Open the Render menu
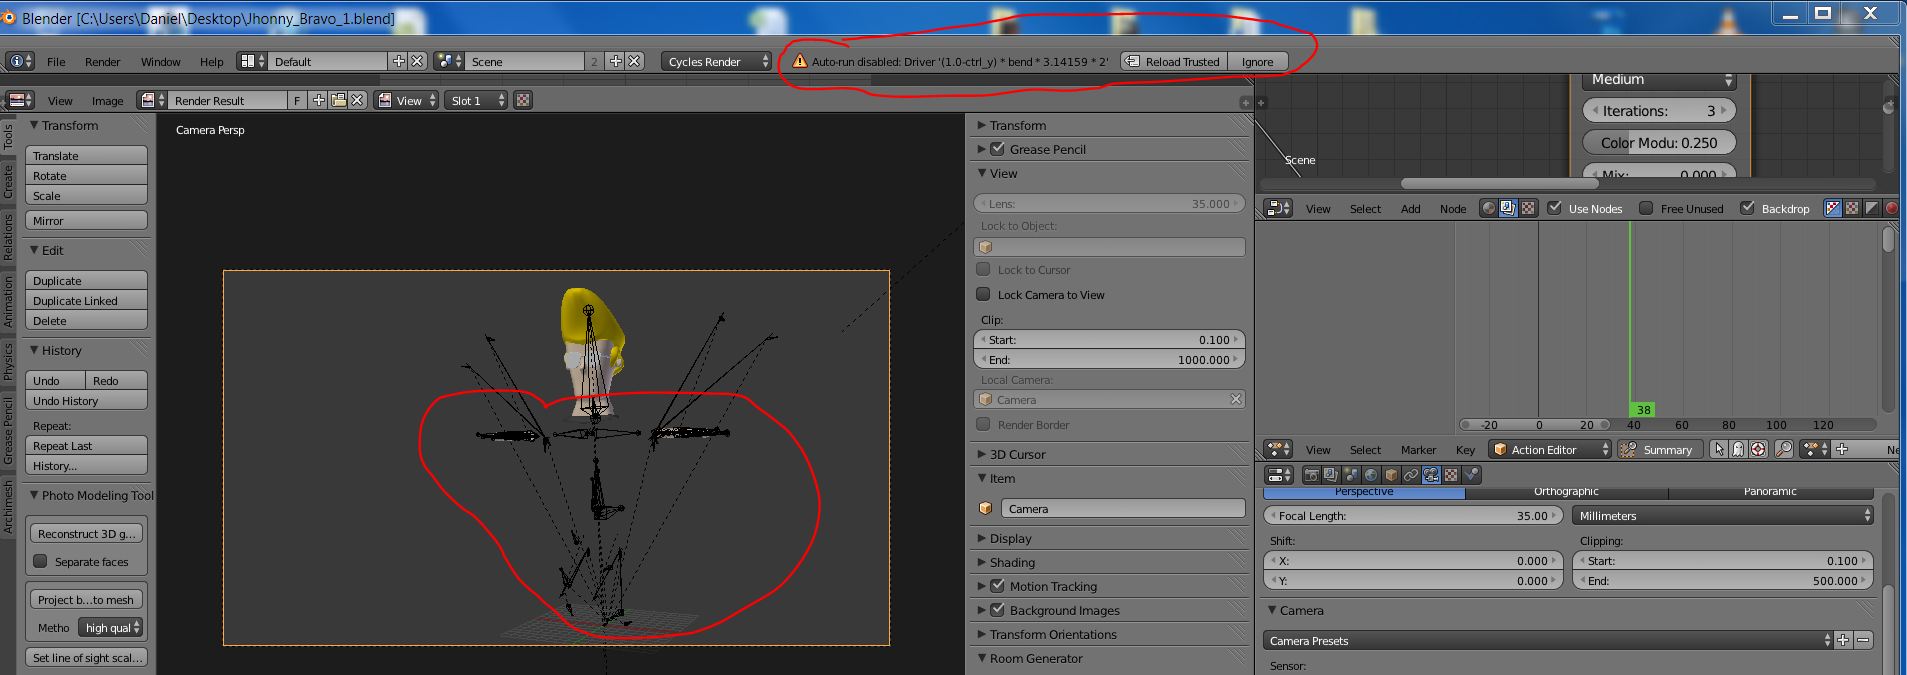Image resolution: width=1907 pixels, height=675 pixels. [x=102, y=61]
